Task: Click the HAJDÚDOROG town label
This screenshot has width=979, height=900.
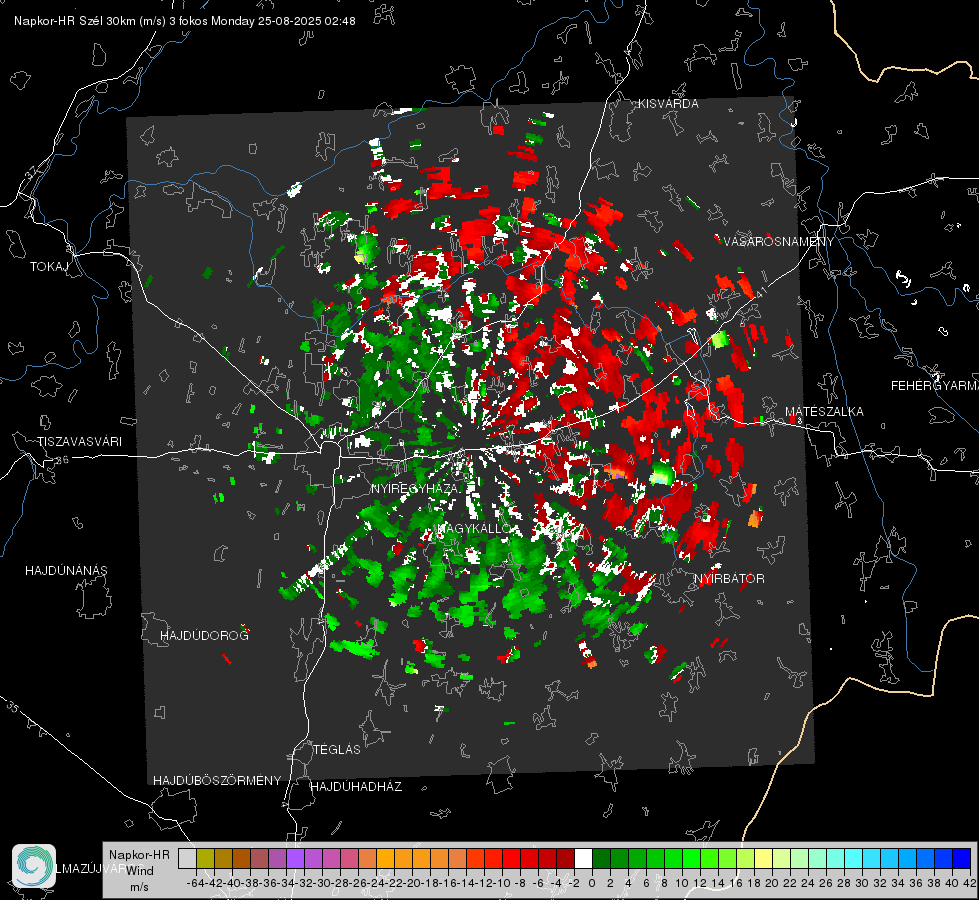Action: coord(204,635)
